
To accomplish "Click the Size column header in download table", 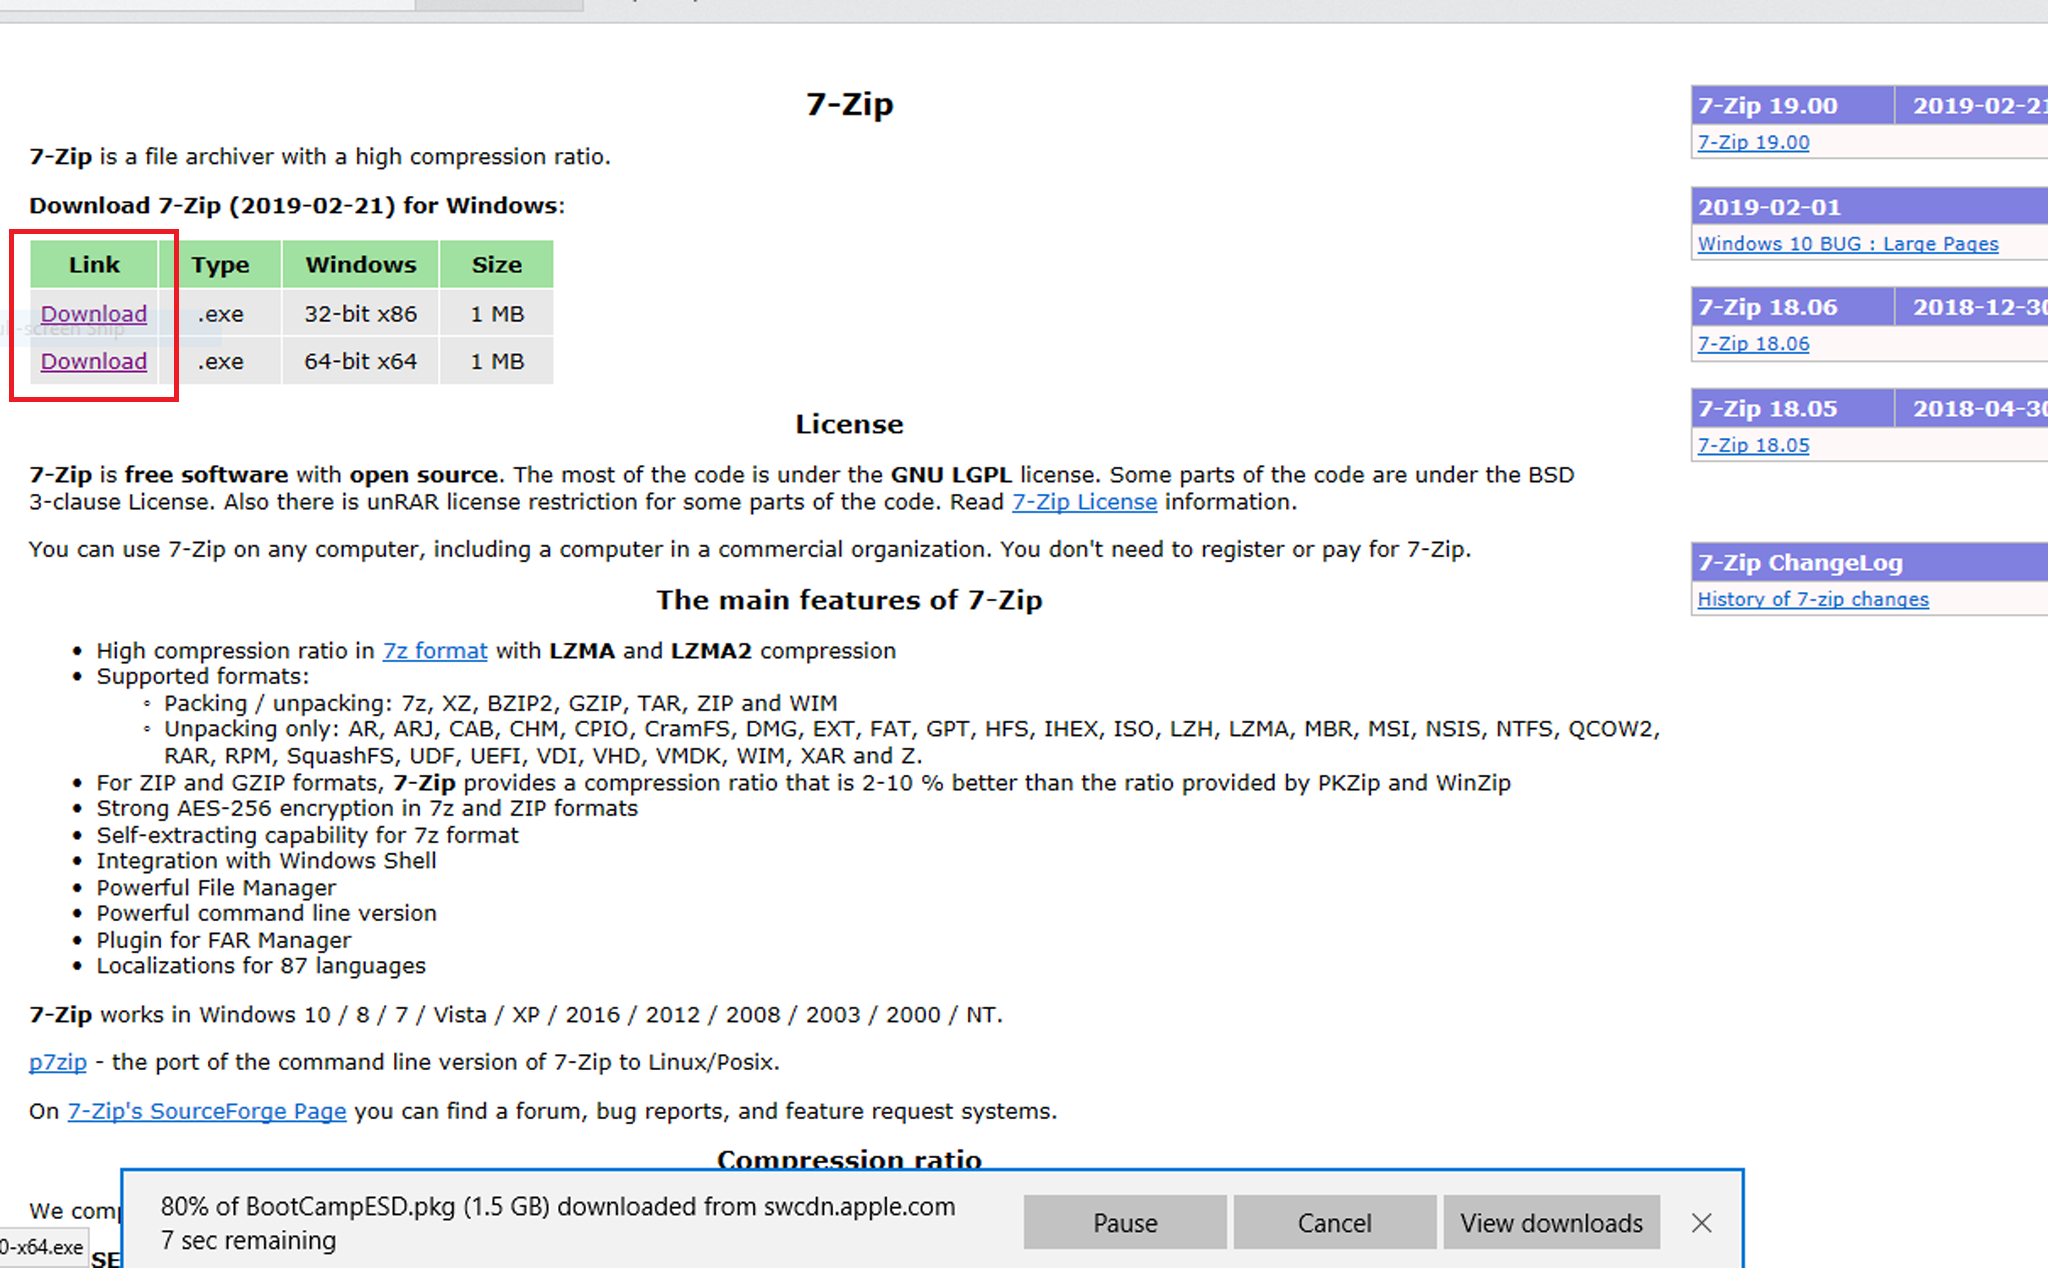I will pyautogui.click(x=496, y=265).
